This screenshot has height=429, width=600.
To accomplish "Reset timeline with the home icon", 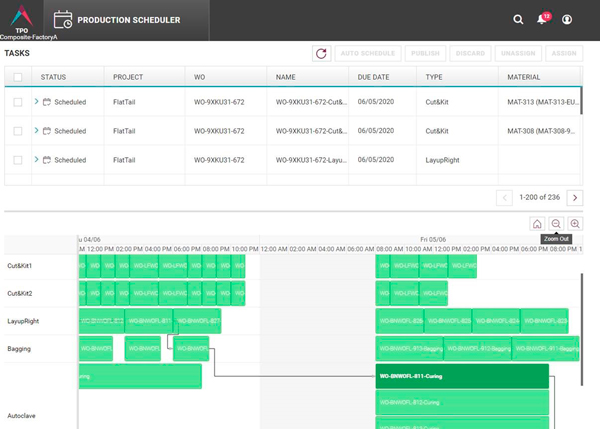I will (537, 224).
